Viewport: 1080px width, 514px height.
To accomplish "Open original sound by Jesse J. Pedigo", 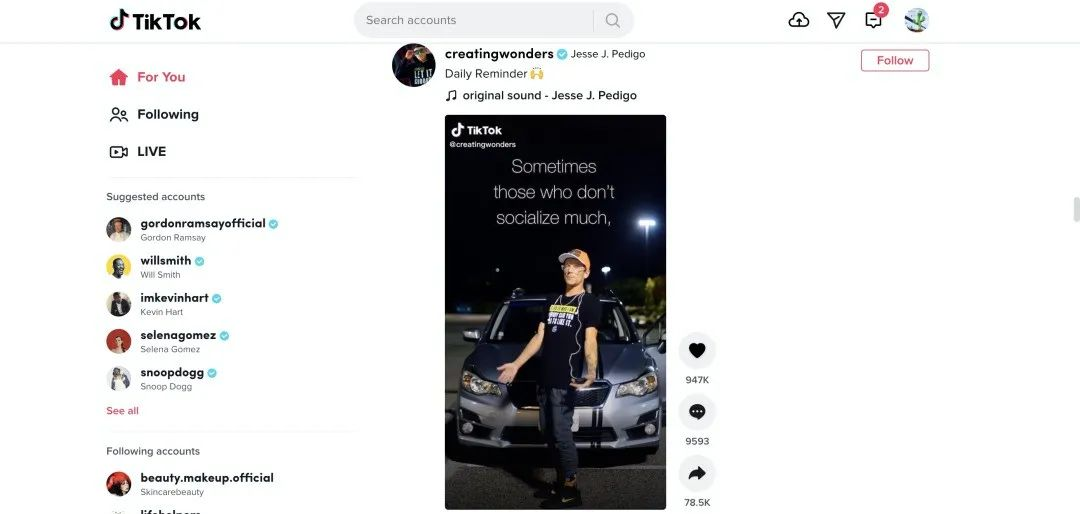I will 541,96.
